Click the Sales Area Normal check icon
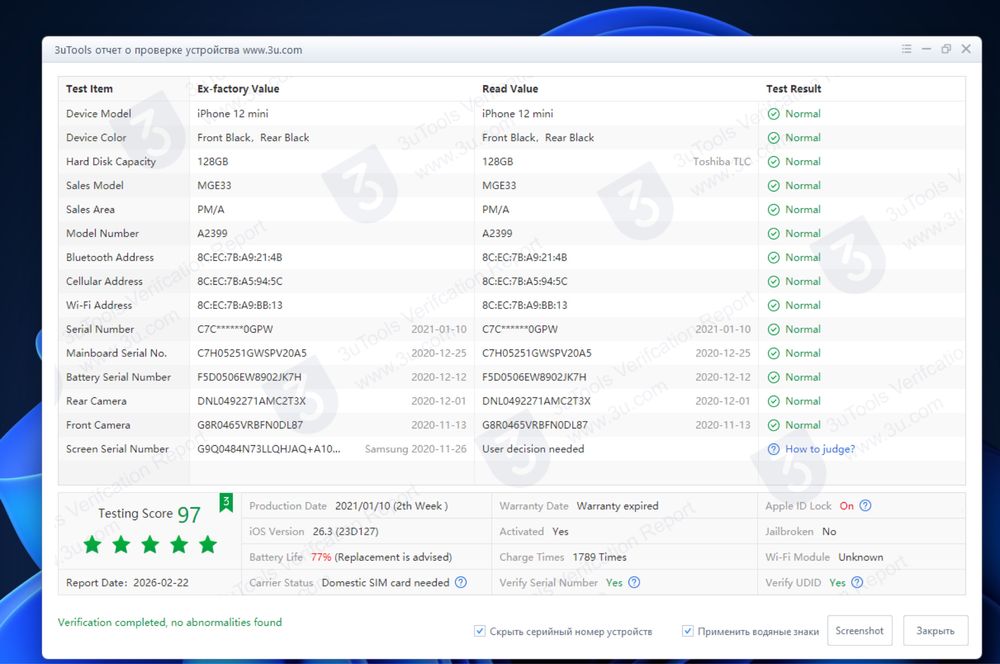This screenshot has width=1000, height=664. 774,210
